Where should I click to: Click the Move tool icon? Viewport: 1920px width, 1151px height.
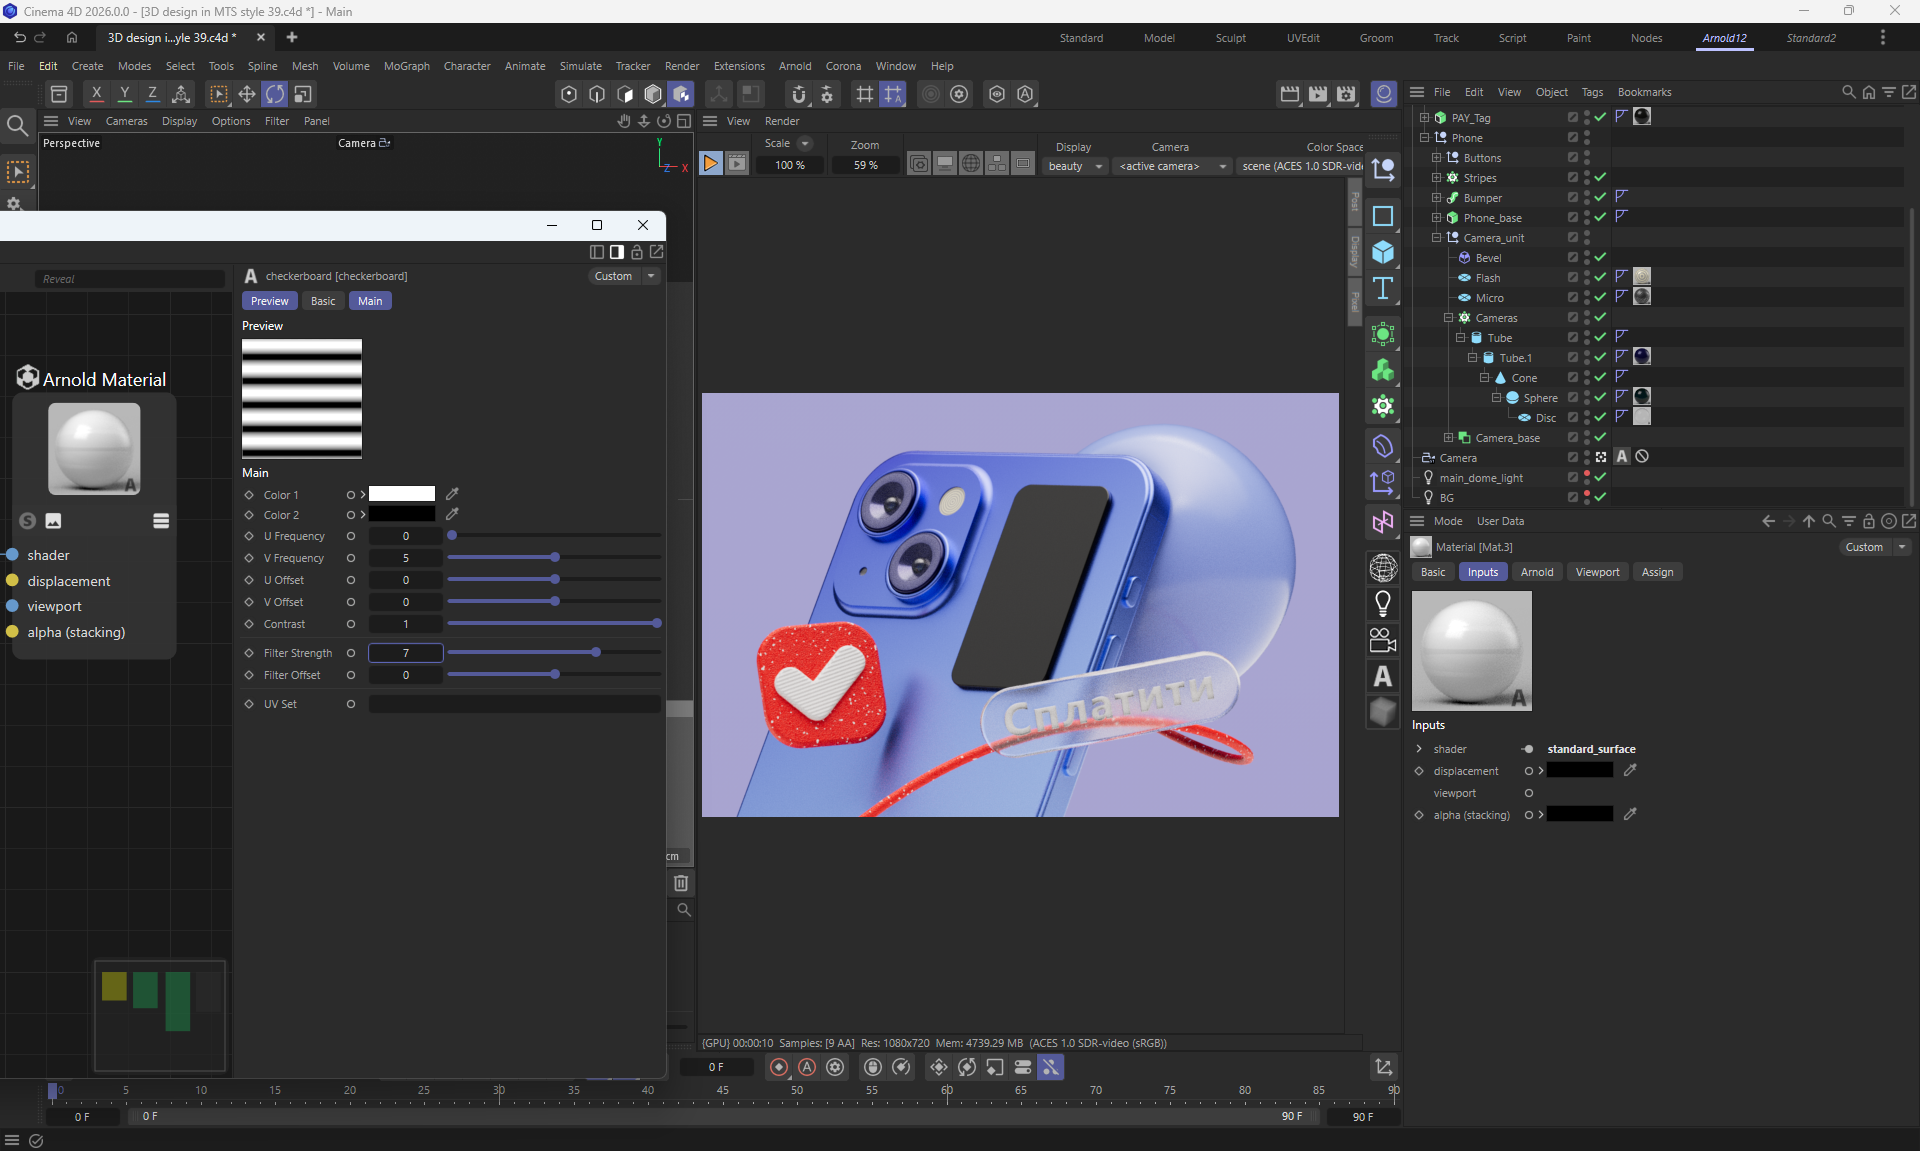tap(246, 94)
